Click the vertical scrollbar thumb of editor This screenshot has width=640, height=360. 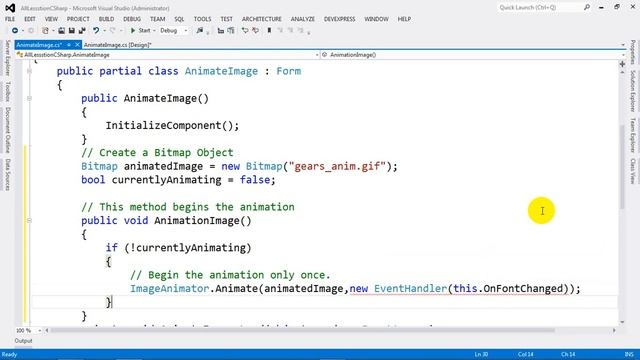click(x=622, y=167)
